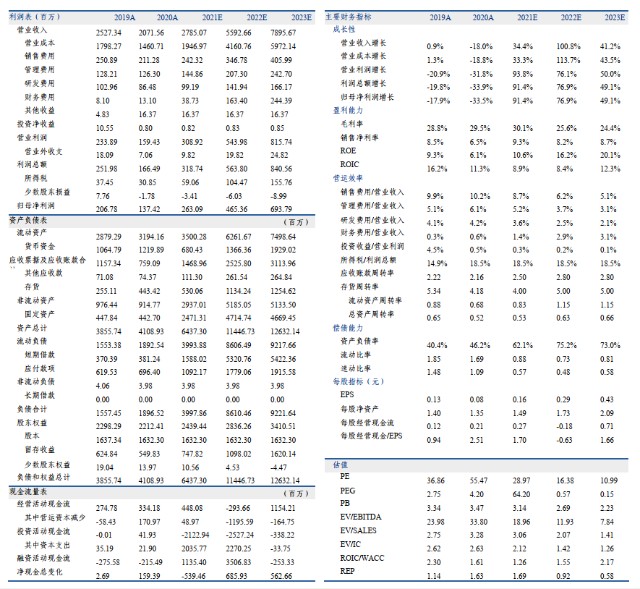Click the 估值 section header
640x589 pixels.
338,465
